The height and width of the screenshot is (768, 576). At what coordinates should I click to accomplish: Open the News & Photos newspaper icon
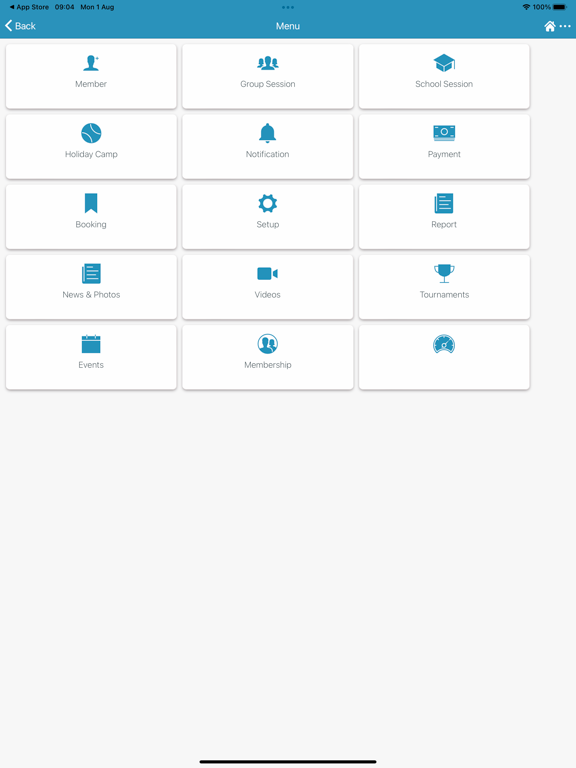click(91, 273)
